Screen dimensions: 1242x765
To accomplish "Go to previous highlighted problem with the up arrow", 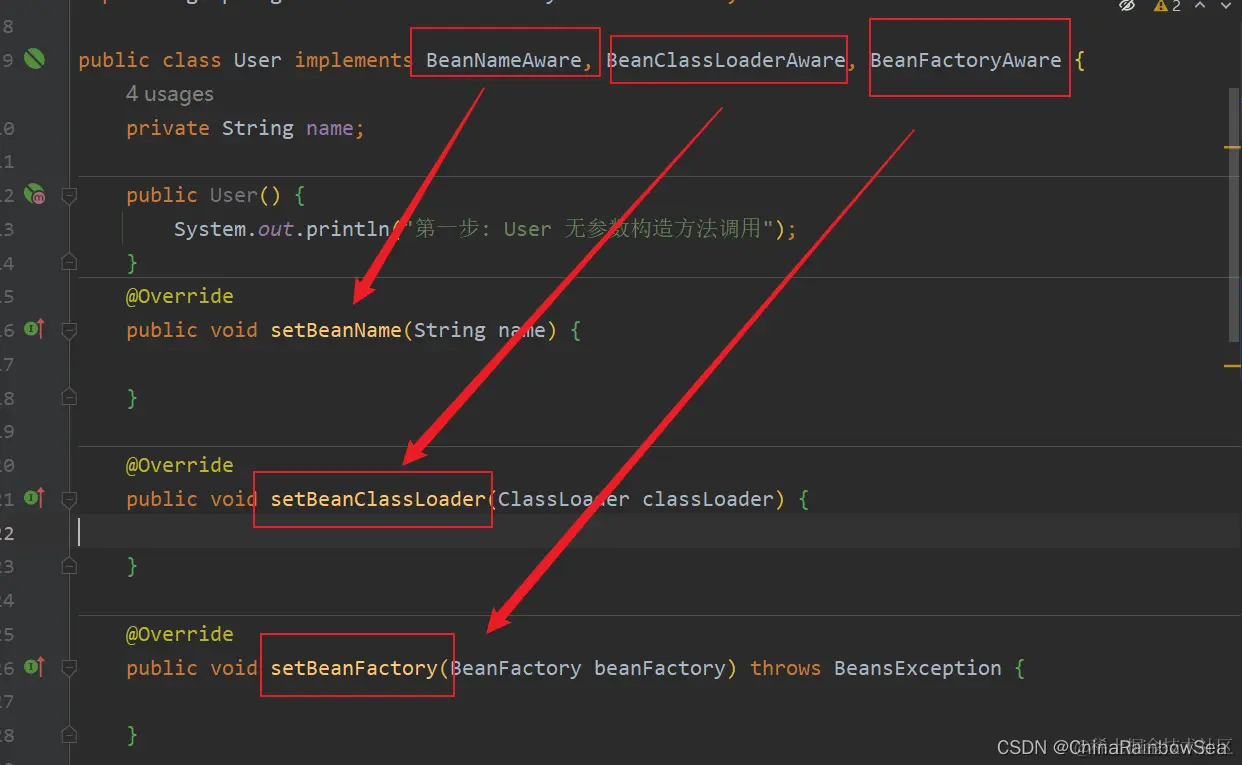I will pos(1200,6).
